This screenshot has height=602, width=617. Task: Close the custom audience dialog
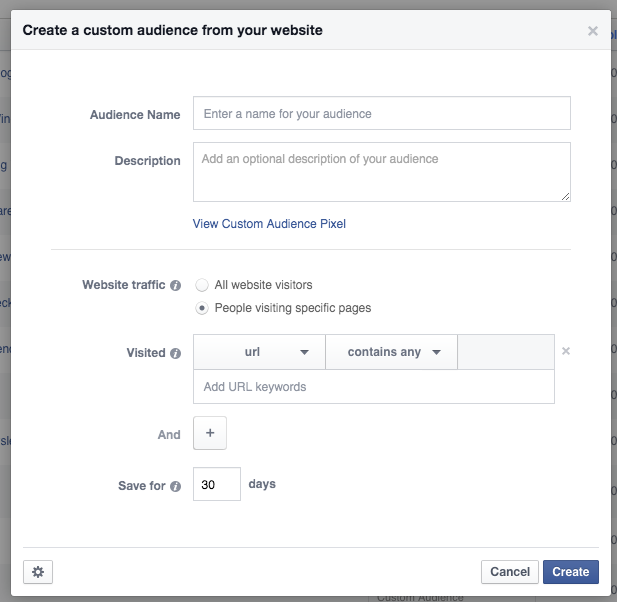click(593, 31)
